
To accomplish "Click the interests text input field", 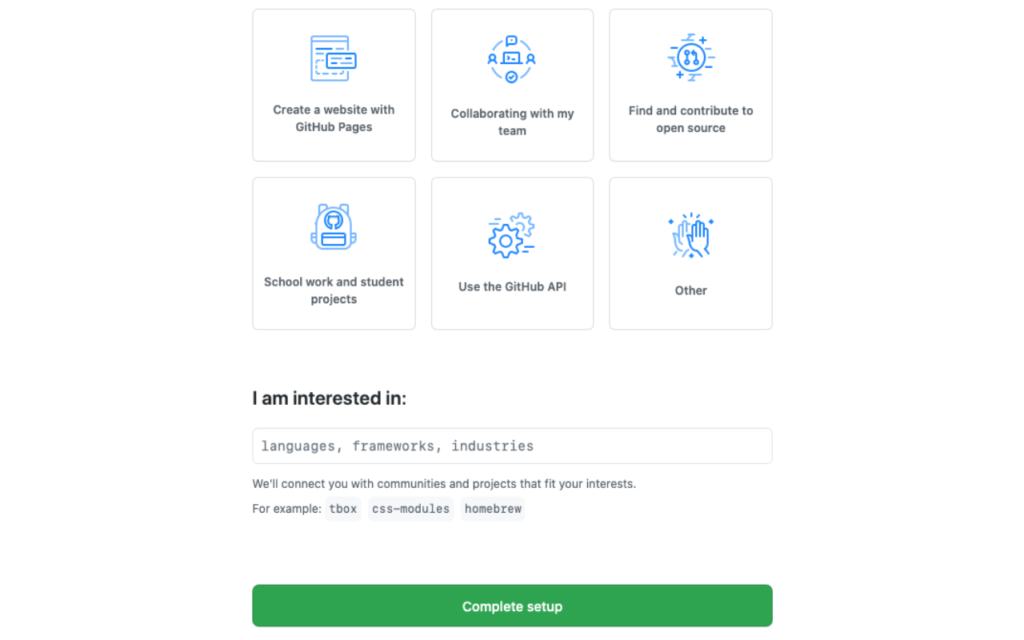I will [512, 446].
